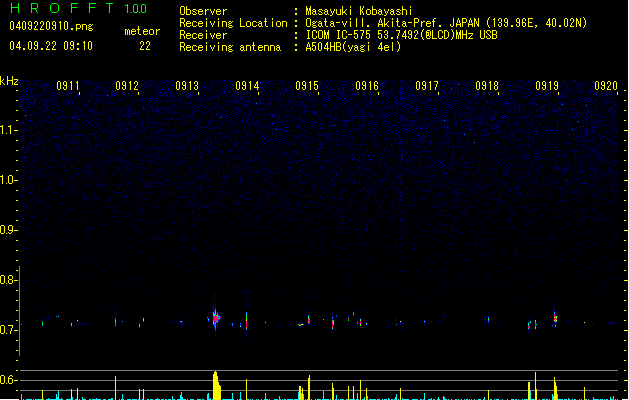Viewport: 629px width, 400px height.
Task: Click the Receiving Location label
Action: coord(233,23)
